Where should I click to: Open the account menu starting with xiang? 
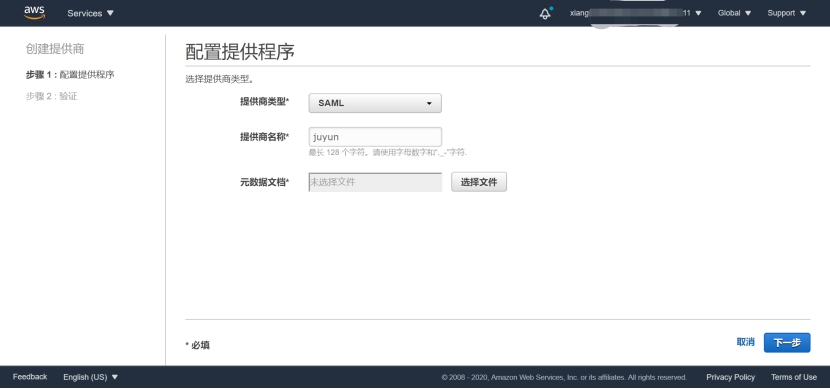tap(636, 13)
